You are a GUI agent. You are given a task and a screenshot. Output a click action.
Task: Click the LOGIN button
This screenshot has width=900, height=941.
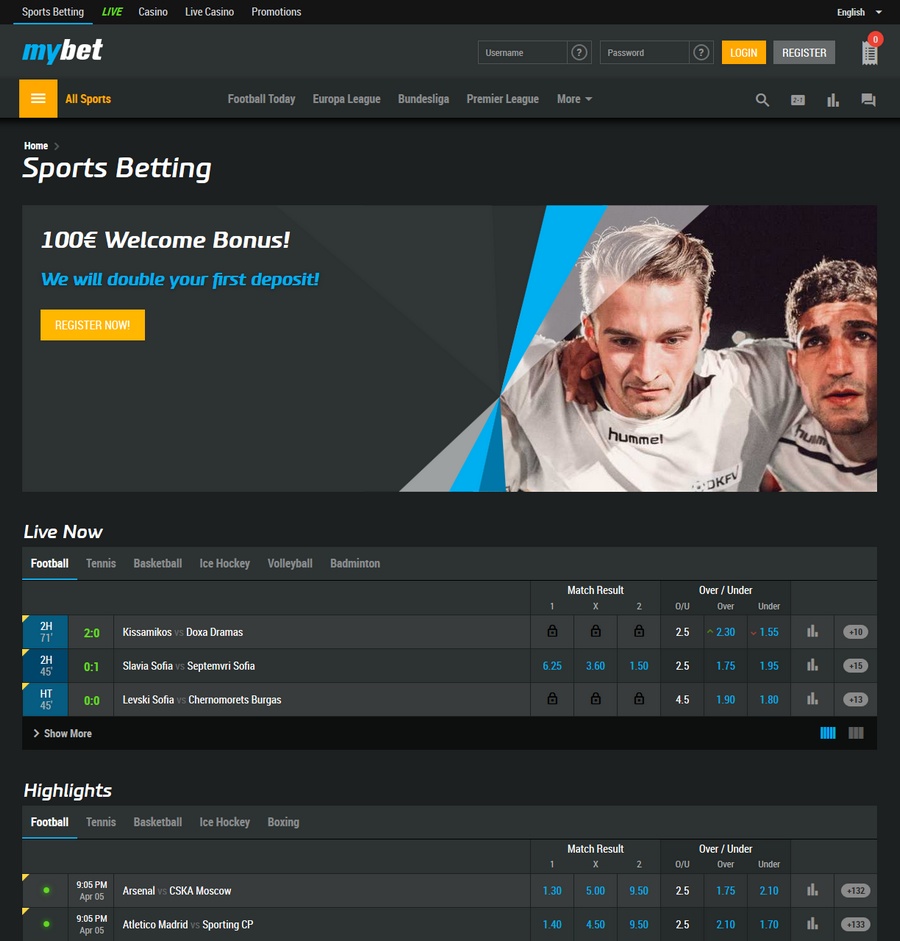click(x=743, y=53)
